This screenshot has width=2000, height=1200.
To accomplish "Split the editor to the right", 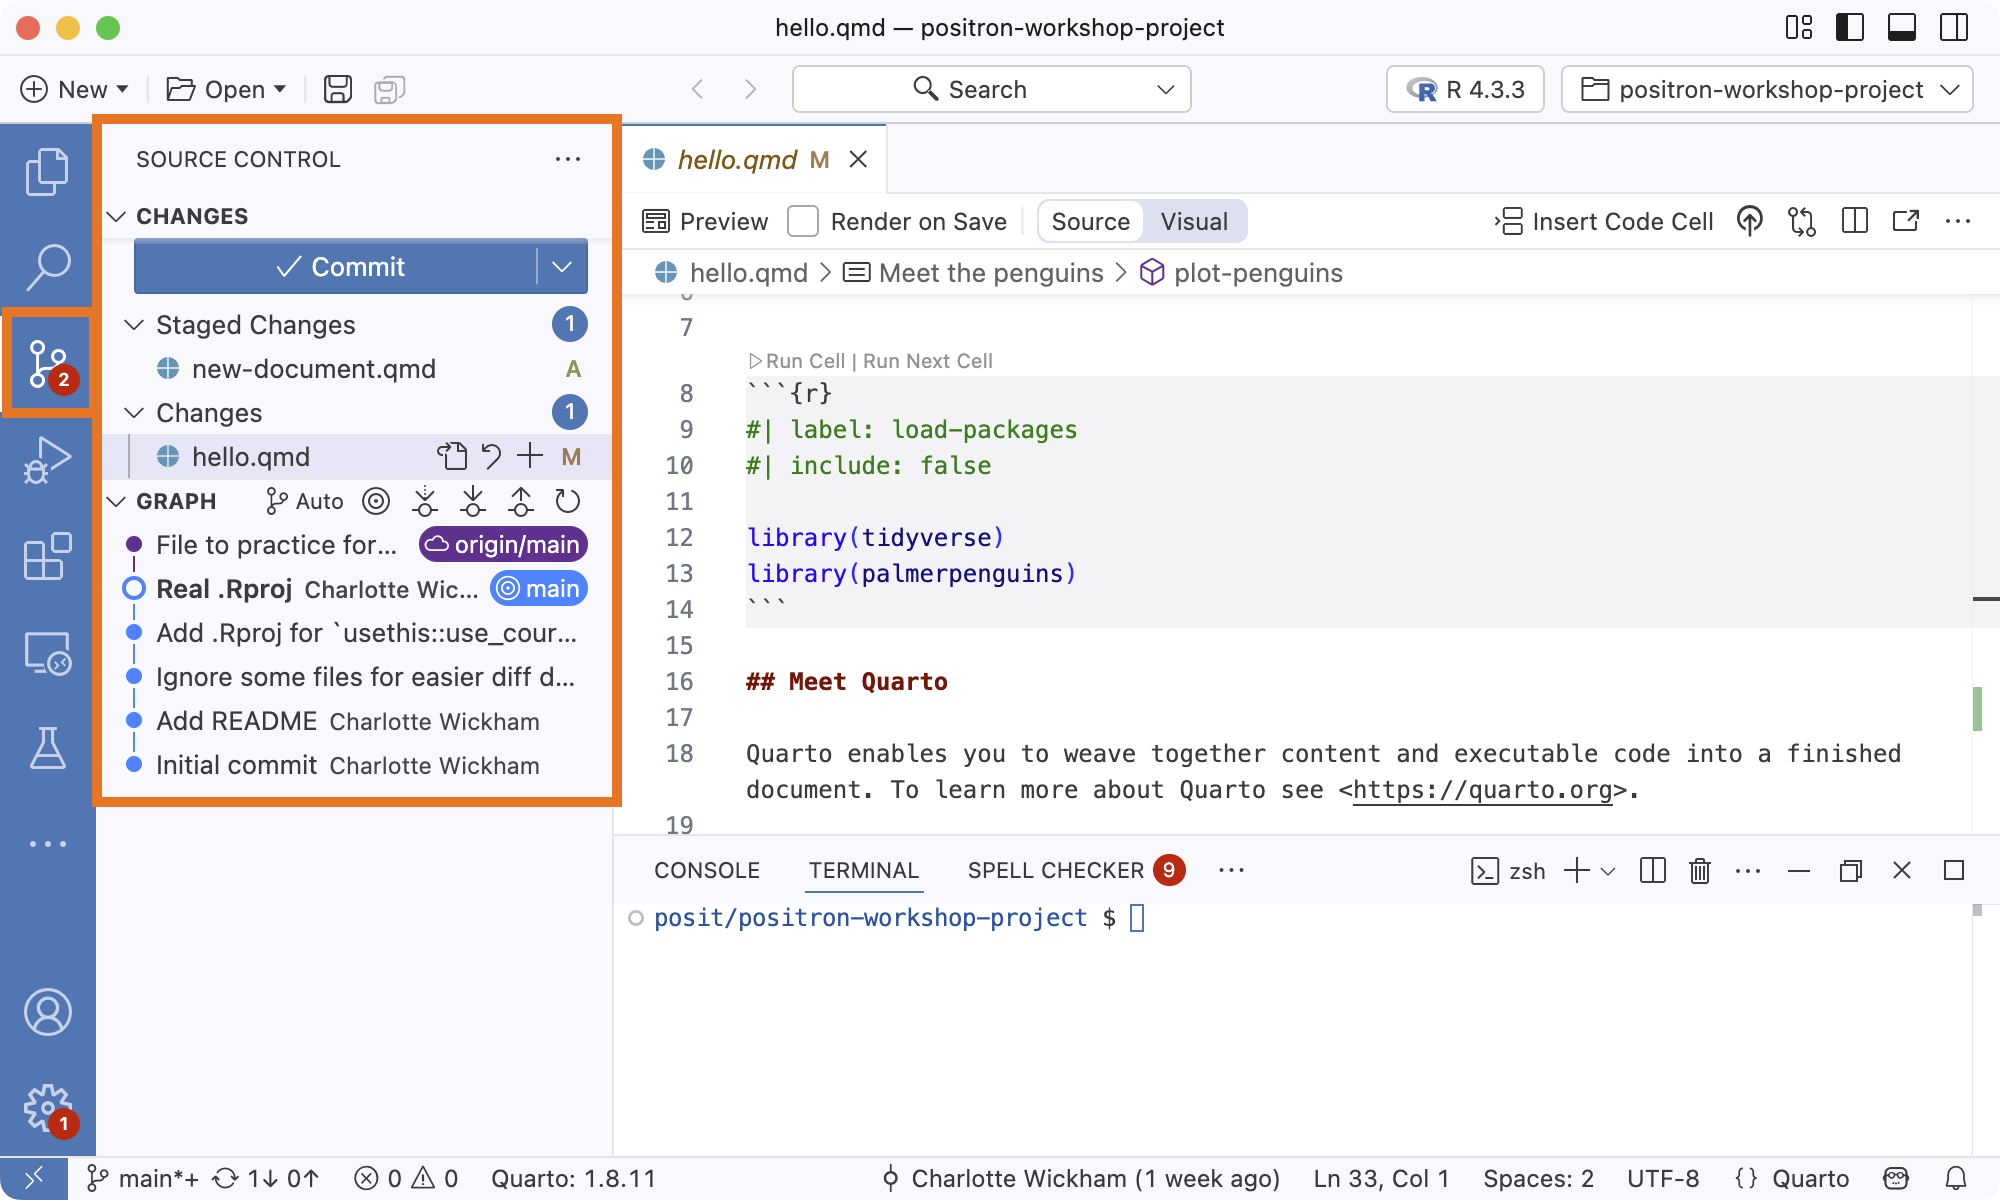I will coord(1855,221).
